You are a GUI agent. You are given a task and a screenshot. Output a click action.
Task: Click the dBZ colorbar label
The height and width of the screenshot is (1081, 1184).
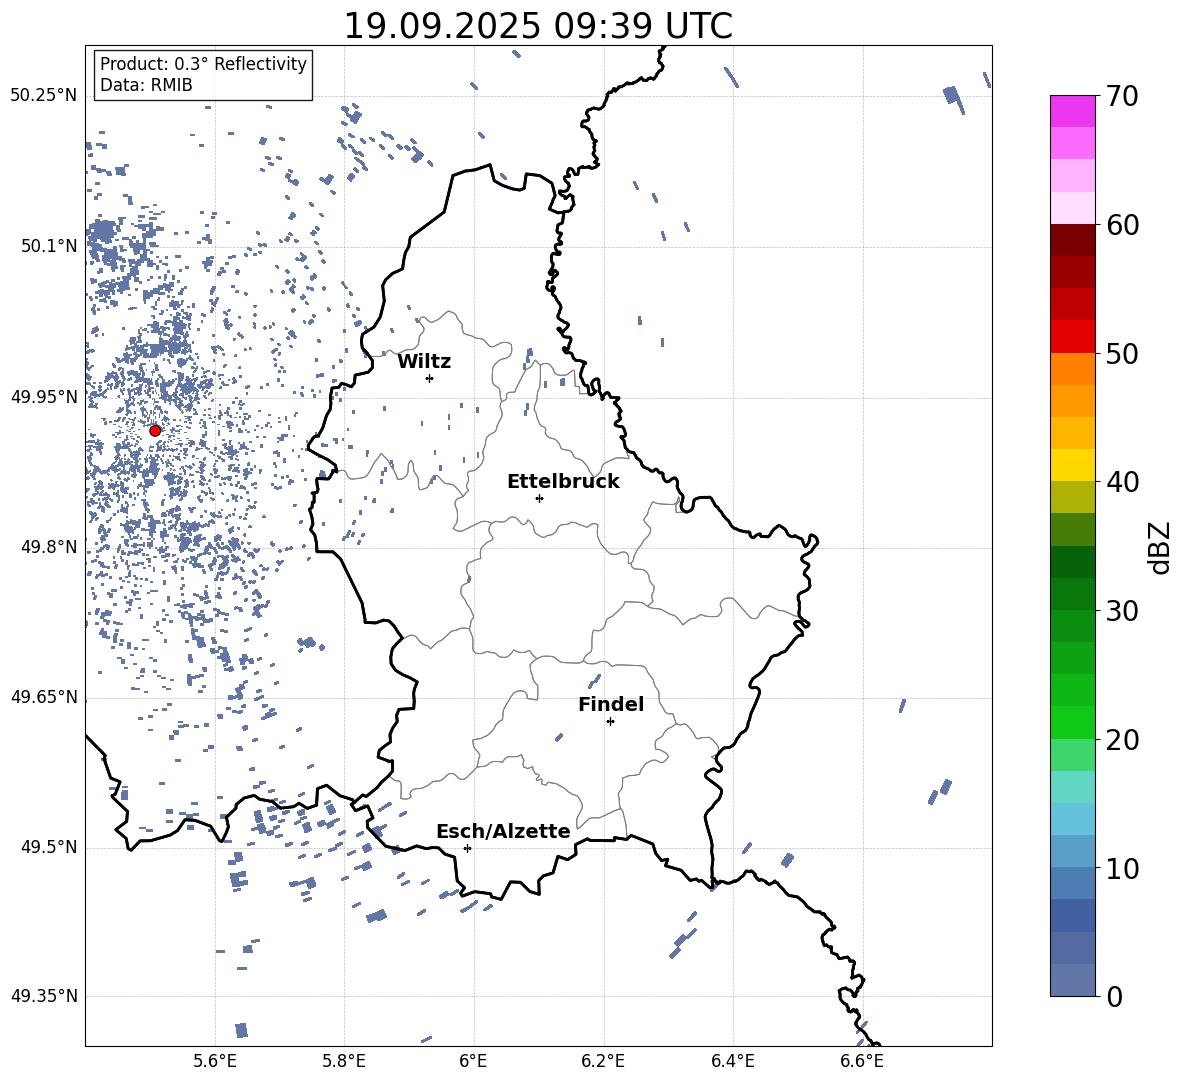[x=1161, y=547]
